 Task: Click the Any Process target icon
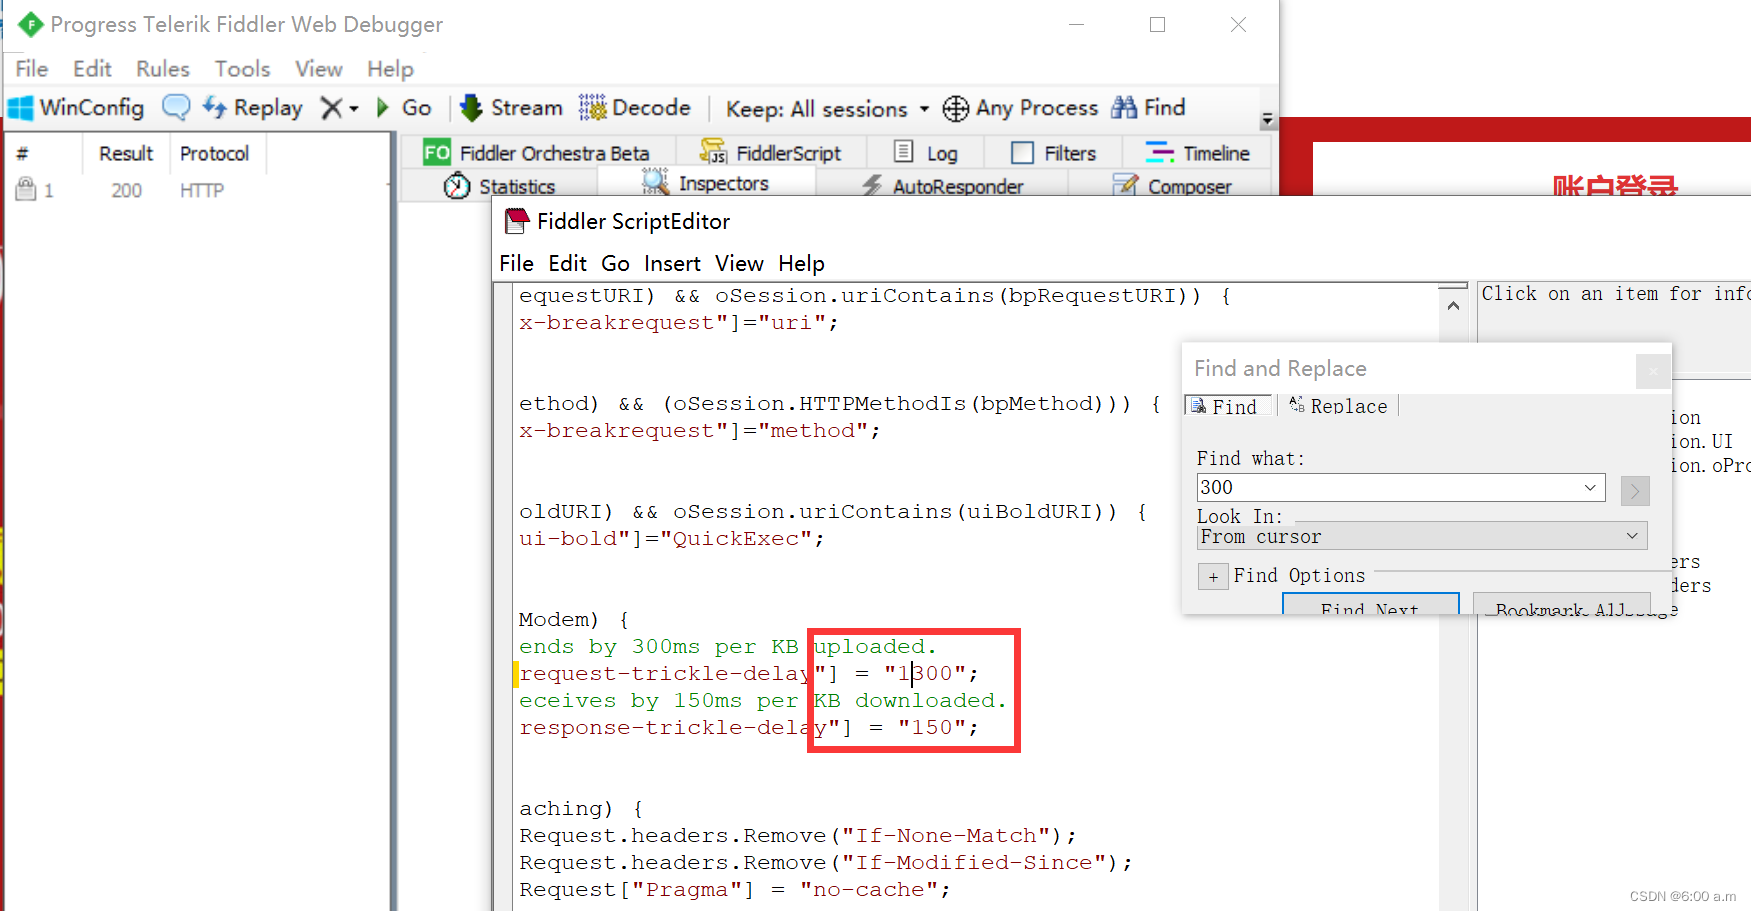click(956, 108)
